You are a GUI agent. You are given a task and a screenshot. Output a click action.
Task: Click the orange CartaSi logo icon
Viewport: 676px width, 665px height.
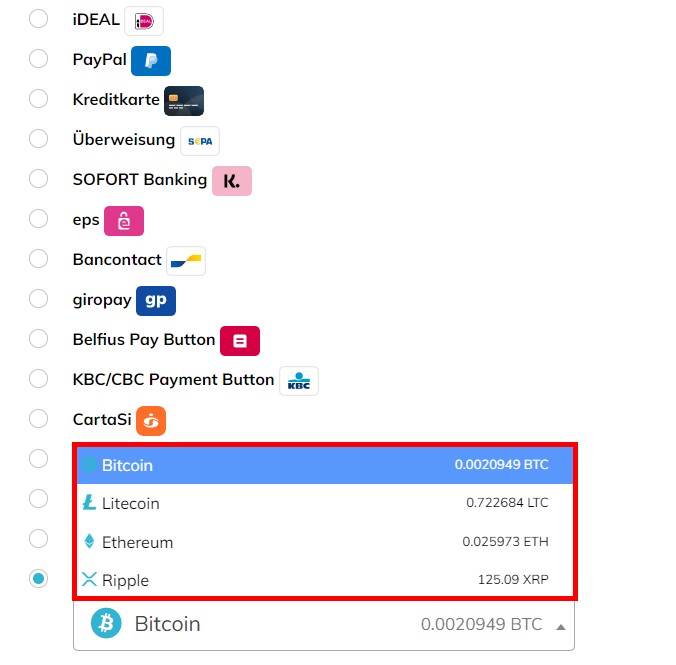click(151, 421)
